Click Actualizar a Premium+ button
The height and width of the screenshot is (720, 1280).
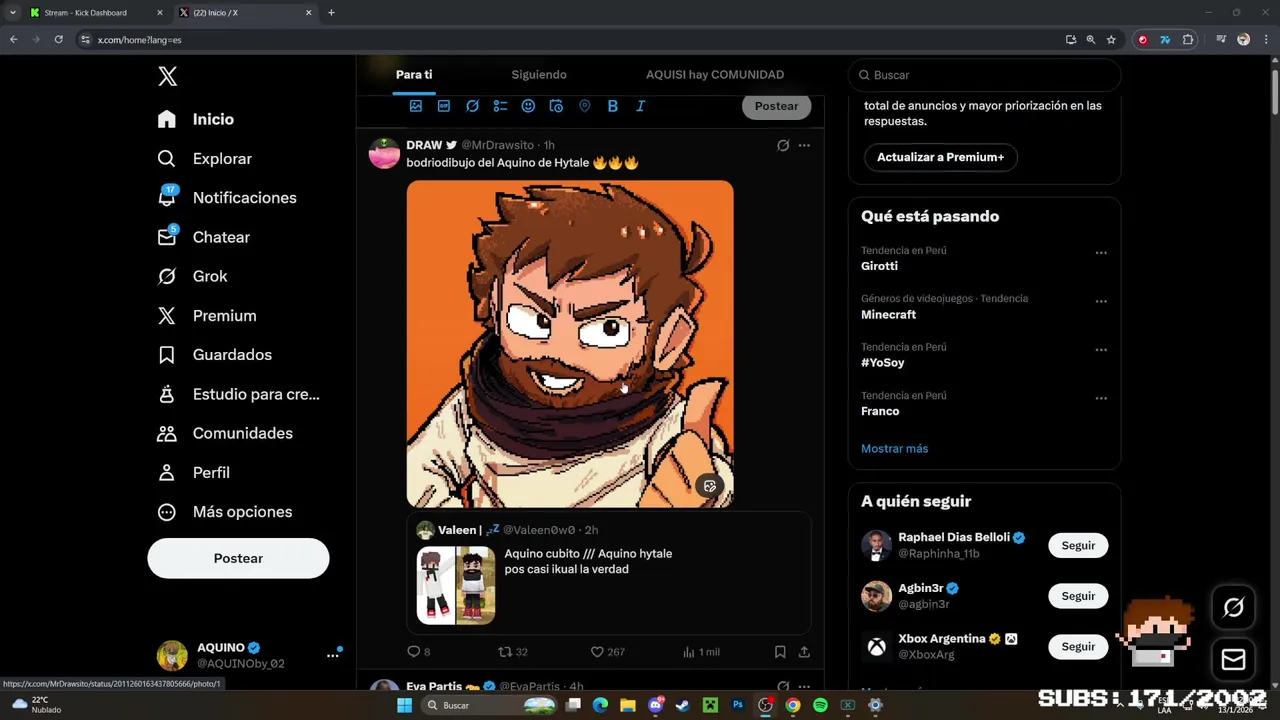[x=940, y=157]
